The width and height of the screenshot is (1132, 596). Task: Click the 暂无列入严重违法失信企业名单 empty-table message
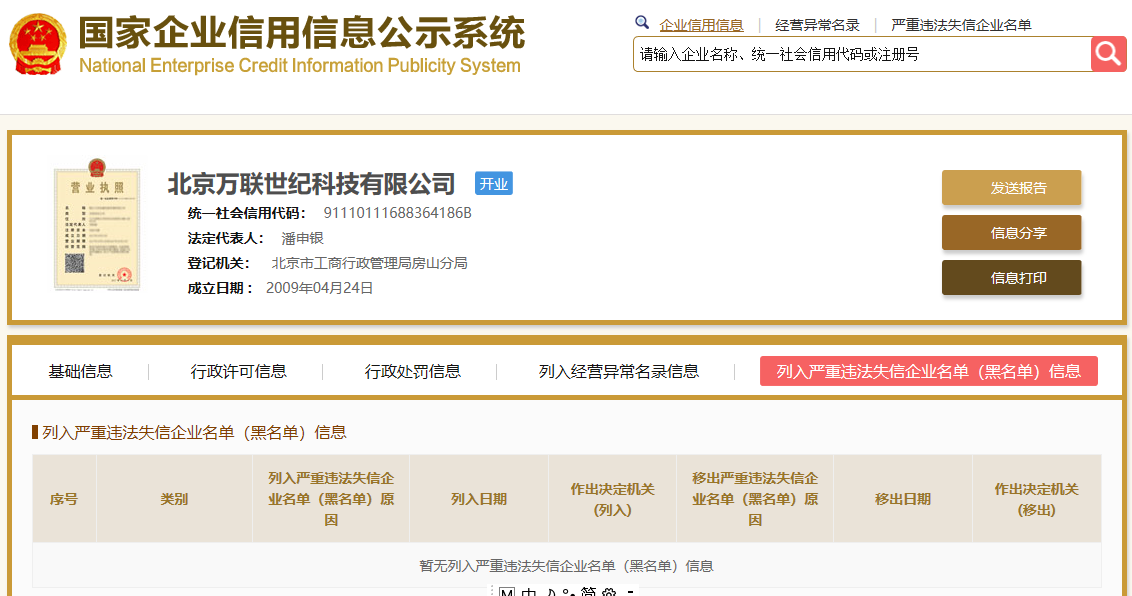pyautogui.click(x=566, y=566)
